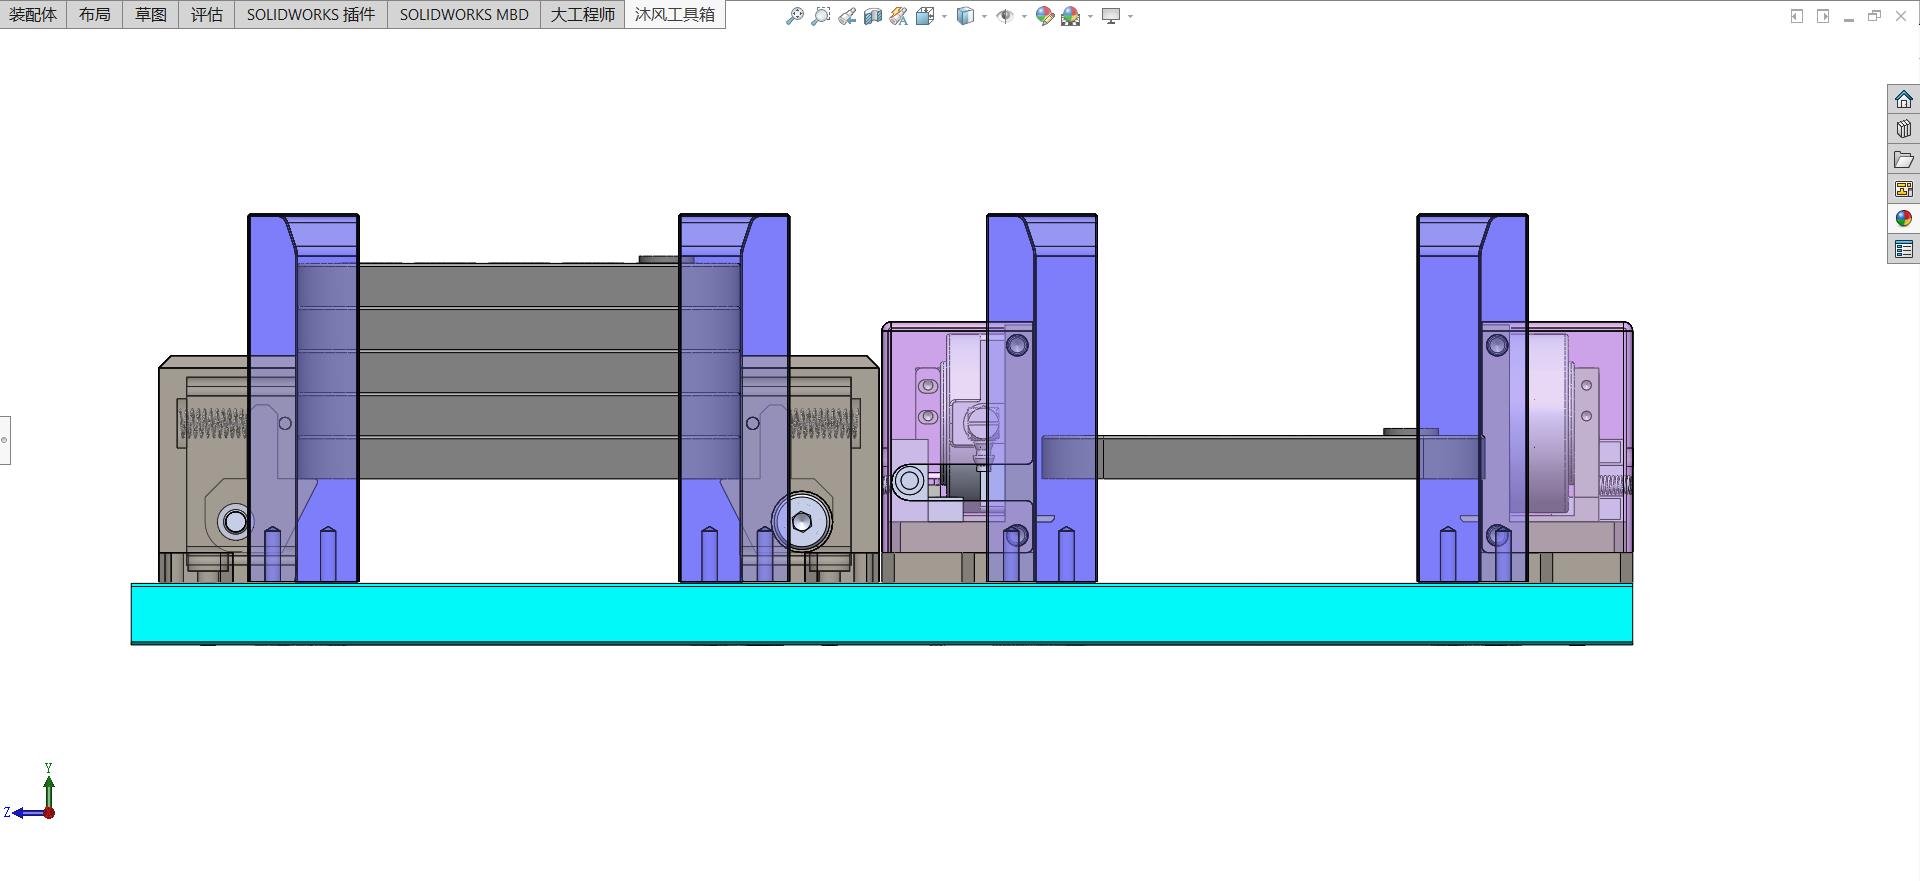Open the Custom Properties pane

1904,249
